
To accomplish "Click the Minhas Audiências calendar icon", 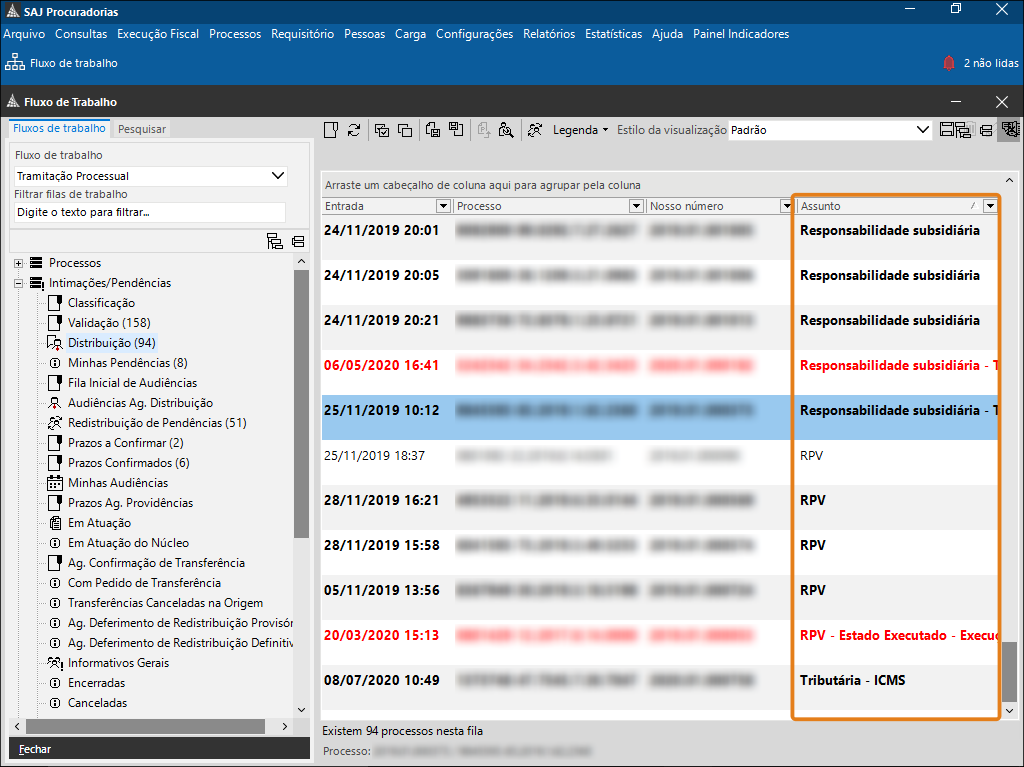I will [56, 483].
